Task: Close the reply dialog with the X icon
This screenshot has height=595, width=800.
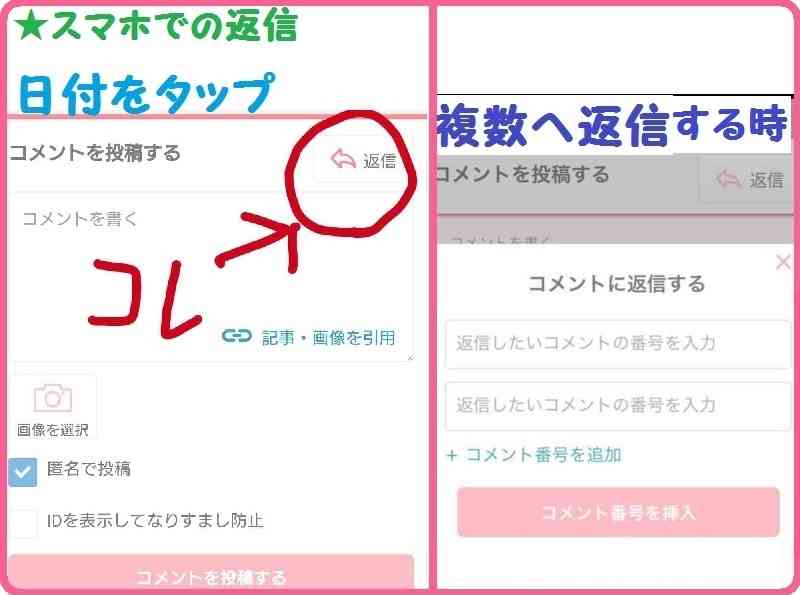Action: click(x=783, y=262)
